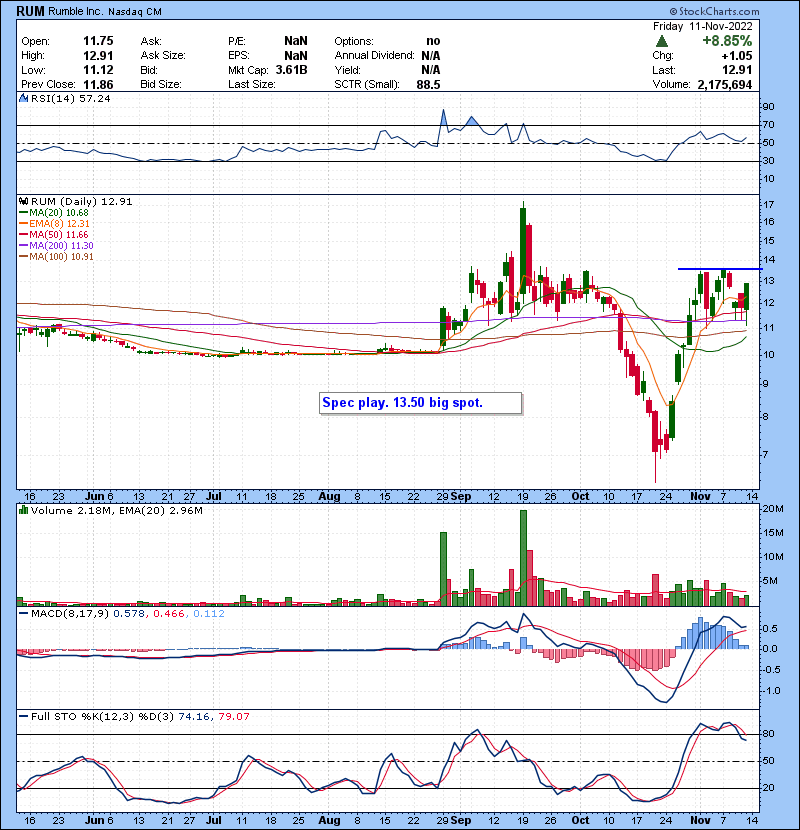Screen dimensions: 800x830
Task: Click the RUM (Daily) 12.91 chart label
Action: coord(82,202)
